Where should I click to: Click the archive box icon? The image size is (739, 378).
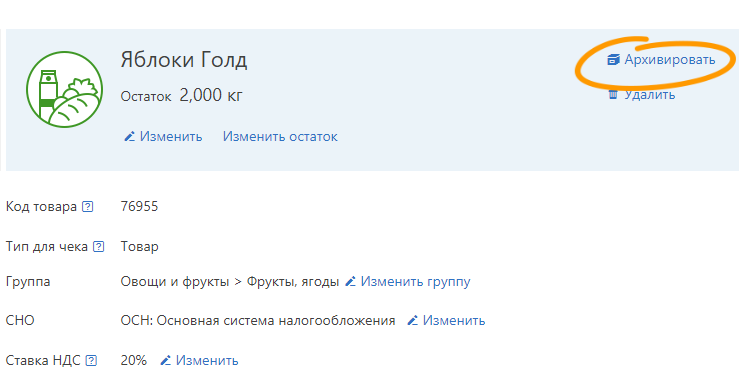(613, 60)
